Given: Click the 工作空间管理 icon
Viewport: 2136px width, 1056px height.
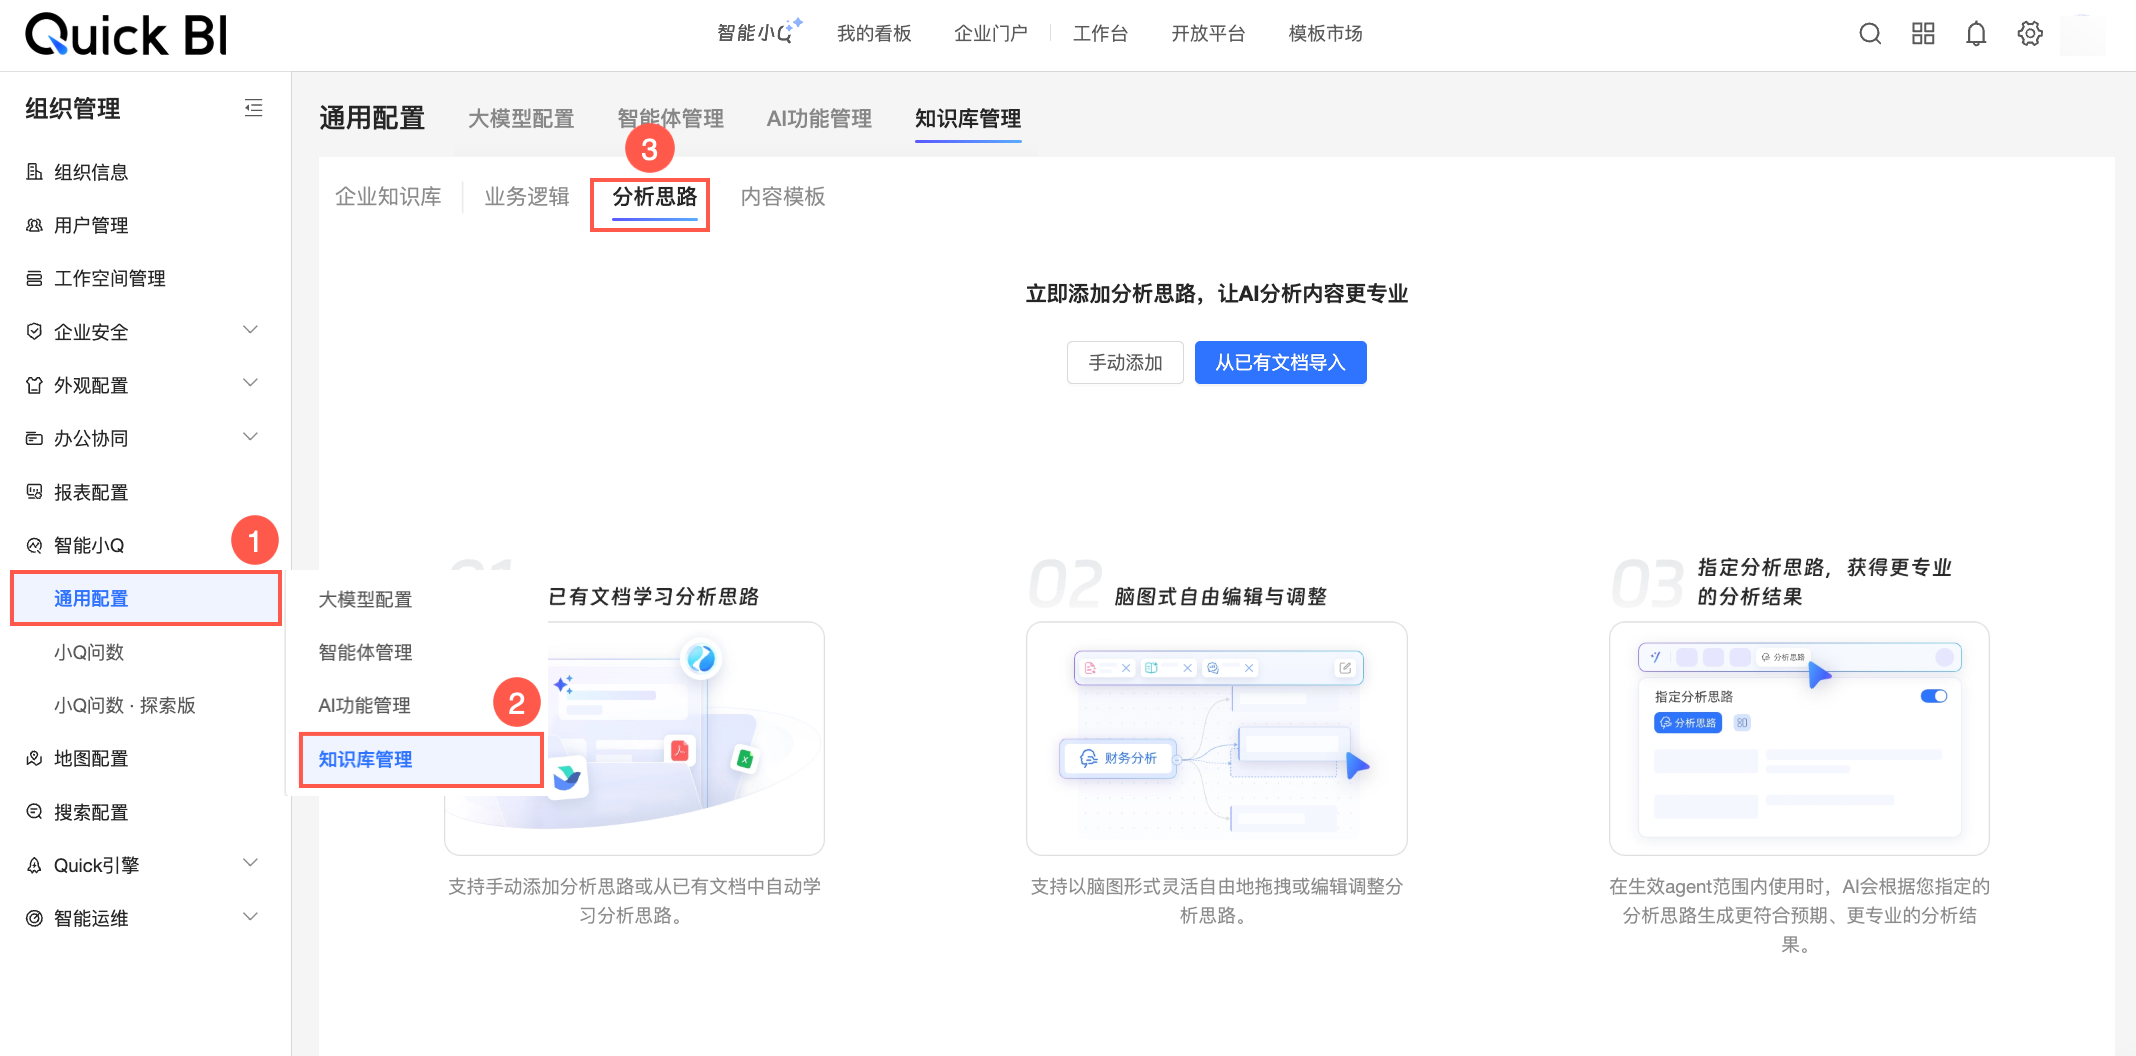Looking at the screenshot, I should [34, 278].
